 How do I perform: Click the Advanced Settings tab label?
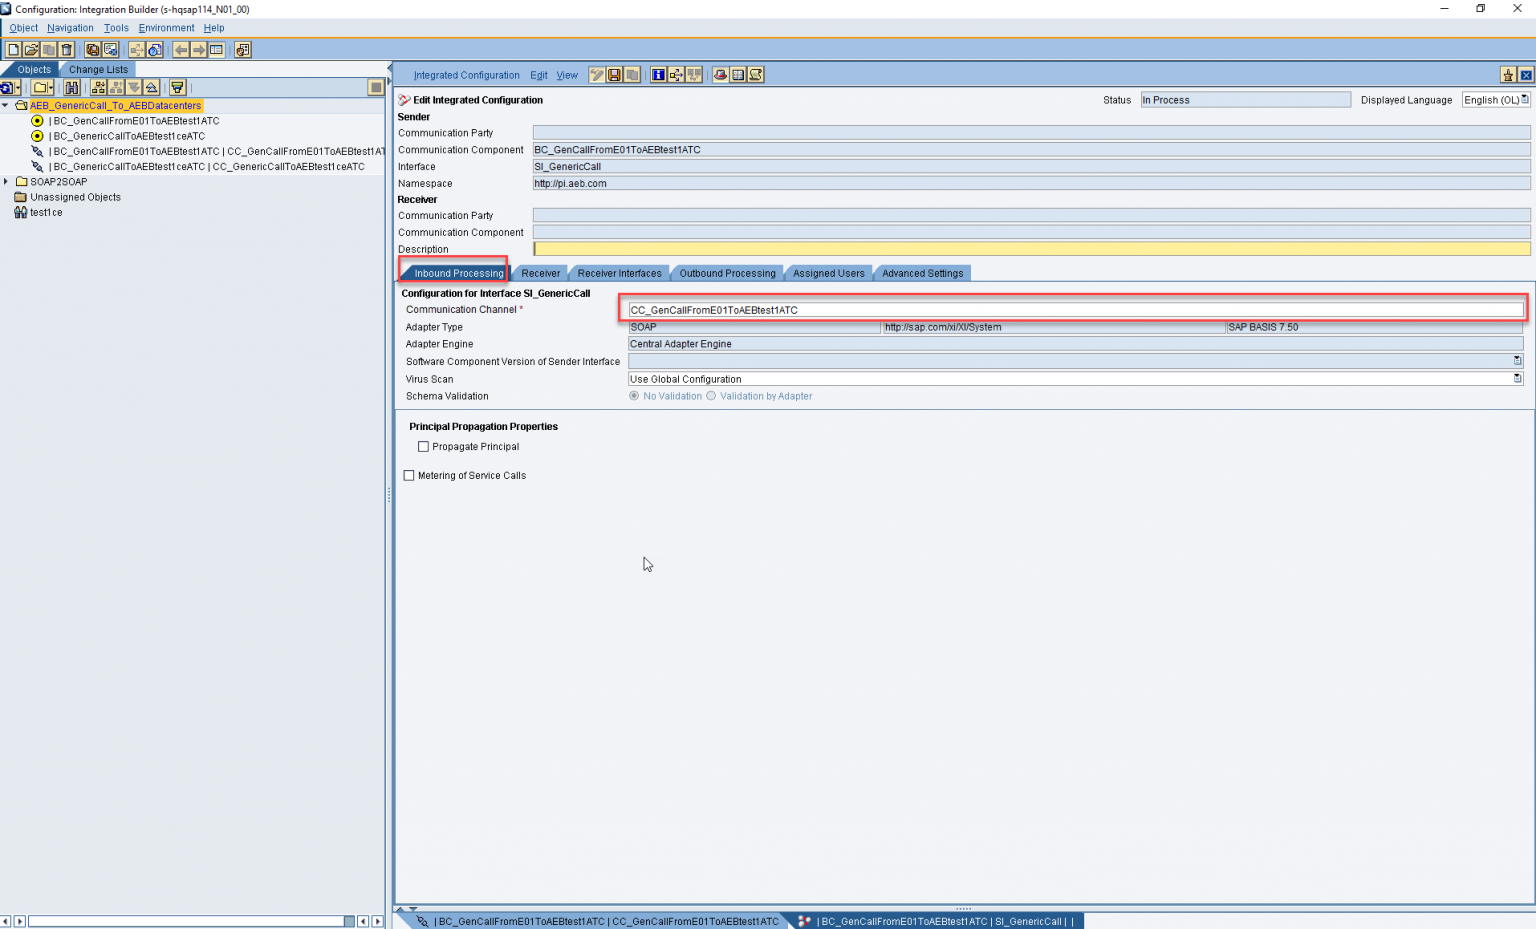click(x=921, y=272)
